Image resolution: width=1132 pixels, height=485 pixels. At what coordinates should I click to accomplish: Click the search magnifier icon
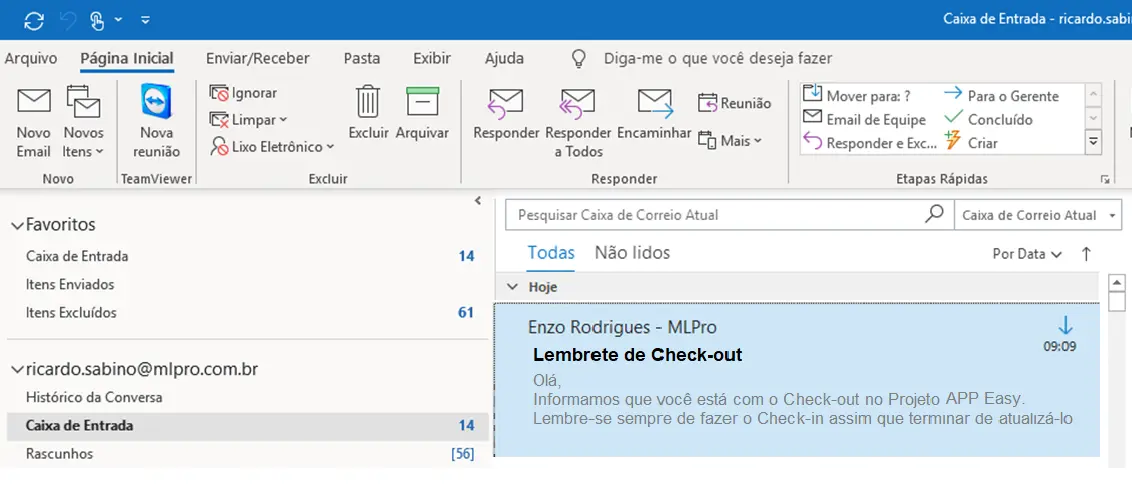point(935,214)
